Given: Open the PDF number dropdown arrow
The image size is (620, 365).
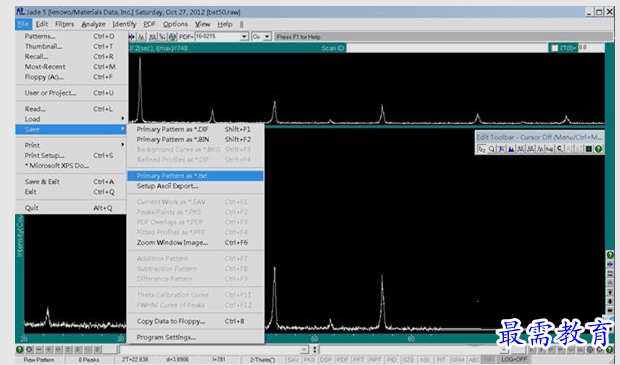Looking at the screenshot, I should [x=244, y=37].
